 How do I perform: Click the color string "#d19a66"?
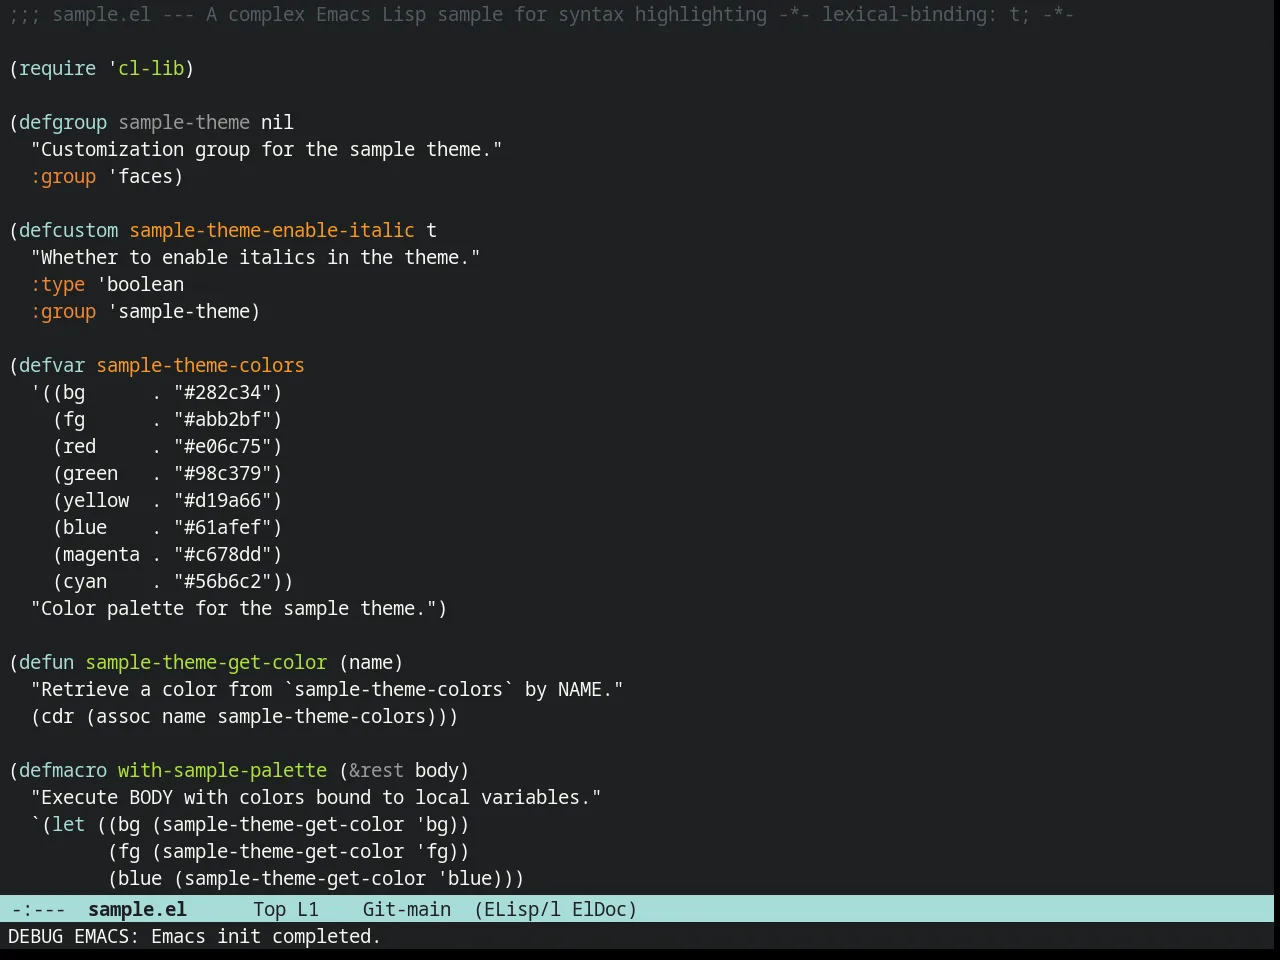(223, 500)
